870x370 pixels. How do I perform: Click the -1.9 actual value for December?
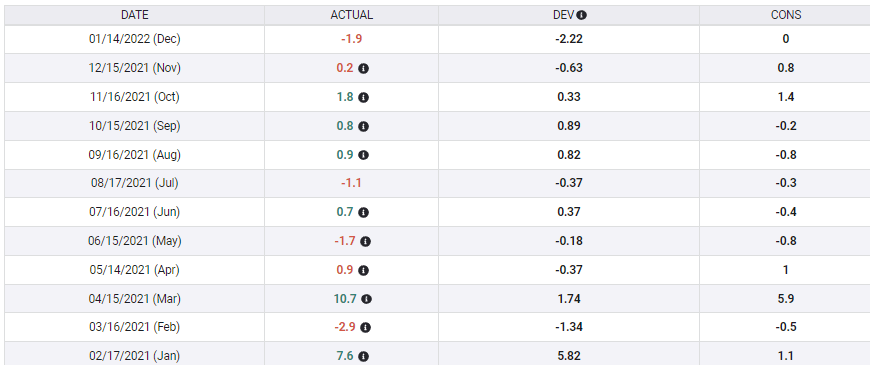pyautogui.click(x=352, y=39)
